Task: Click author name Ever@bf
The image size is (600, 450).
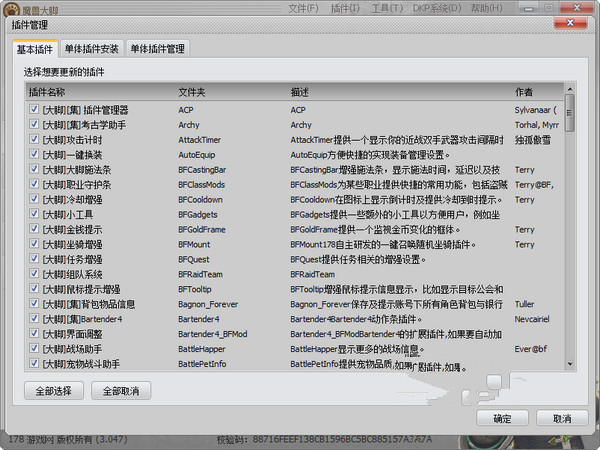Action: click(531, 349)
